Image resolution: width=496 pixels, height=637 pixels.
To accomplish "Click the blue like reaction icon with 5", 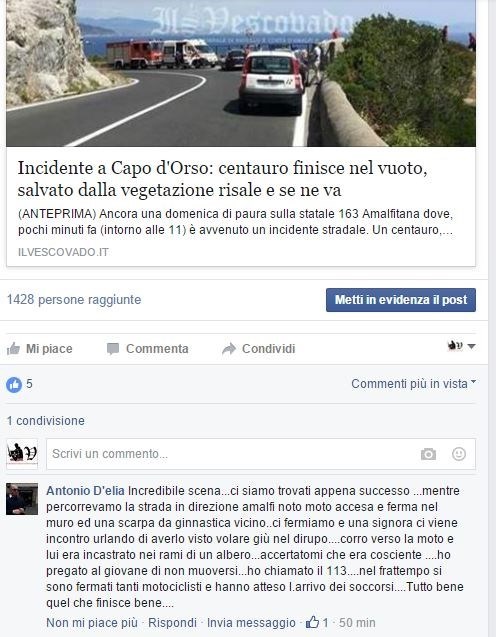I will coord(14,384).
